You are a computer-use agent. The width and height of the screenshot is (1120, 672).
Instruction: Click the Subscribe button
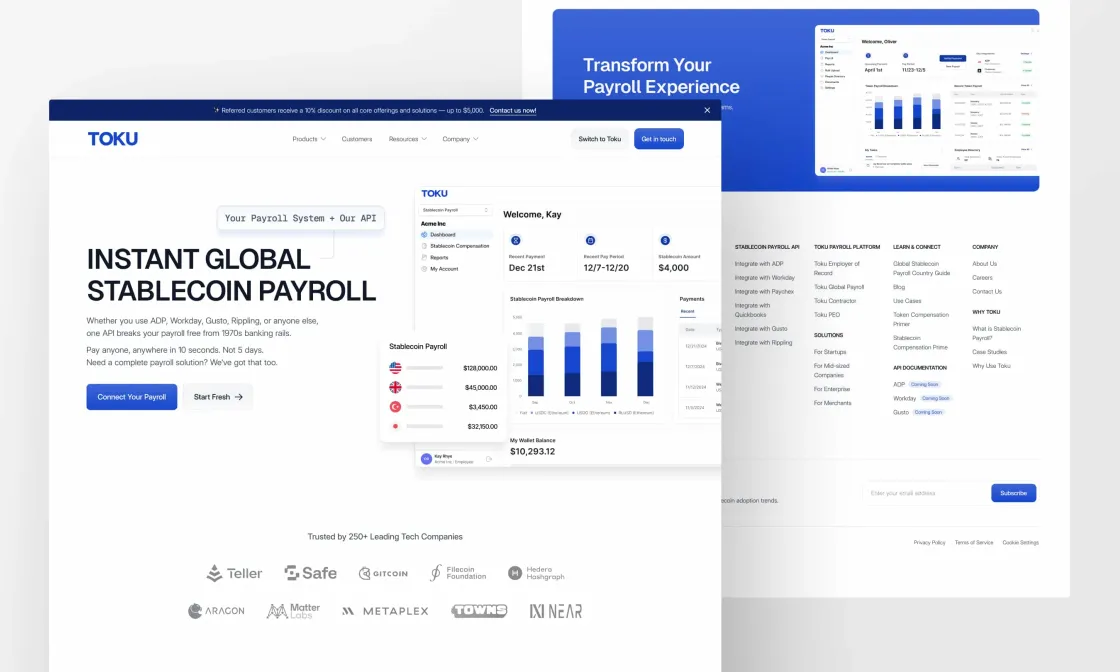[x=1014, y=493]
